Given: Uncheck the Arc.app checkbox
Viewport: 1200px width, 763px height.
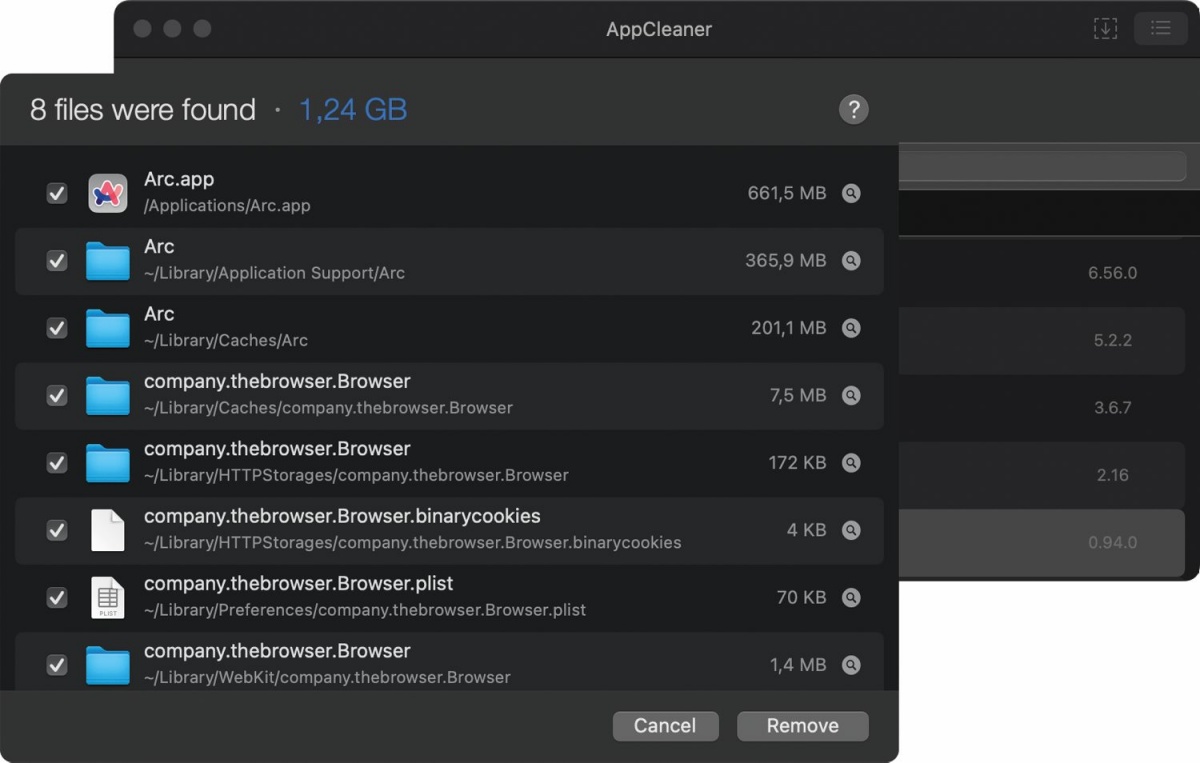Looking at the screenshot, I should point(57,193).
